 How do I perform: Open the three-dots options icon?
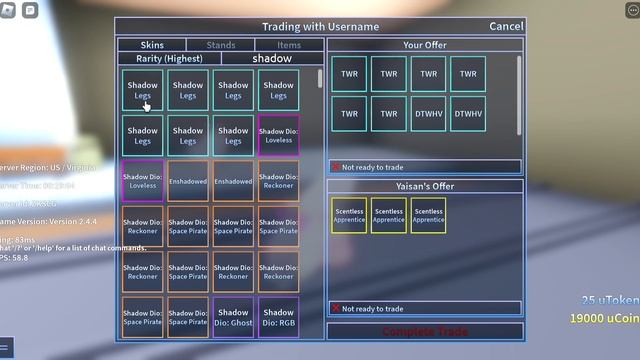click(x=633, y=10)
